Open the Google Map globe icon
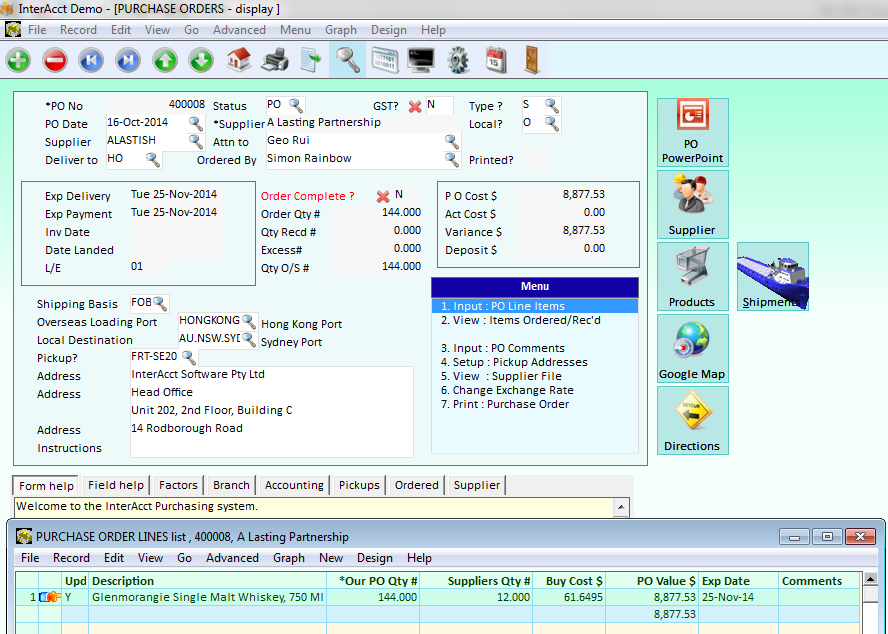 click(x=693, y=348)
